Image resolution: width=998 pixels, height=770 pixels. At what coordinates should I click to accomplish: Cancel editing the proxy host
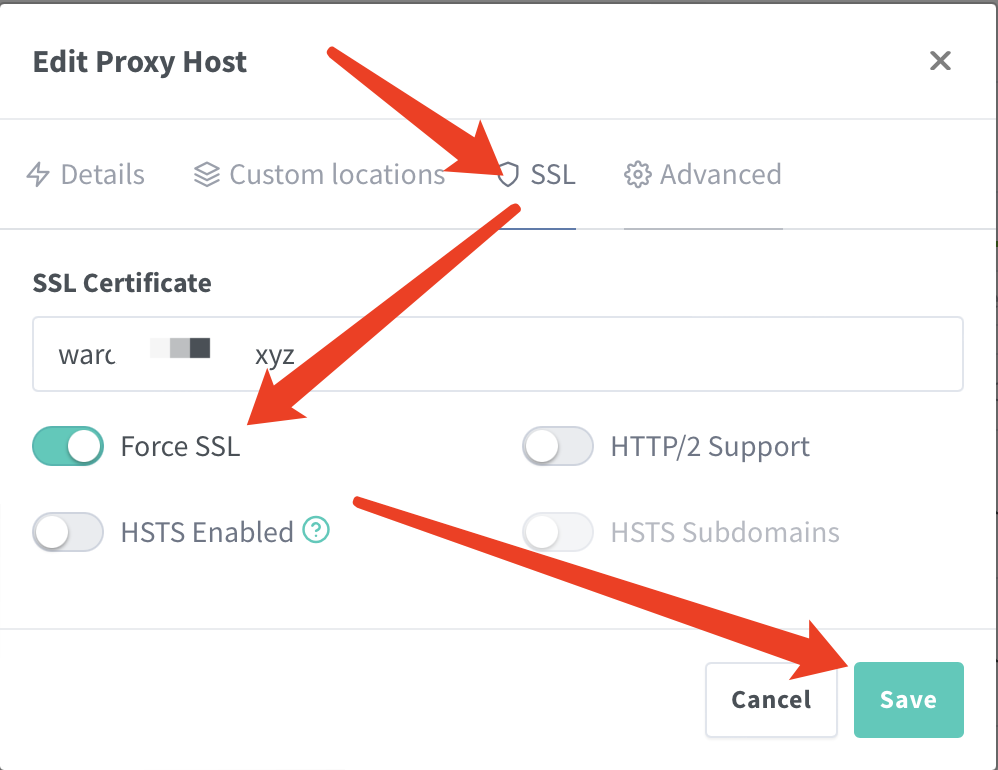(771, 700)
